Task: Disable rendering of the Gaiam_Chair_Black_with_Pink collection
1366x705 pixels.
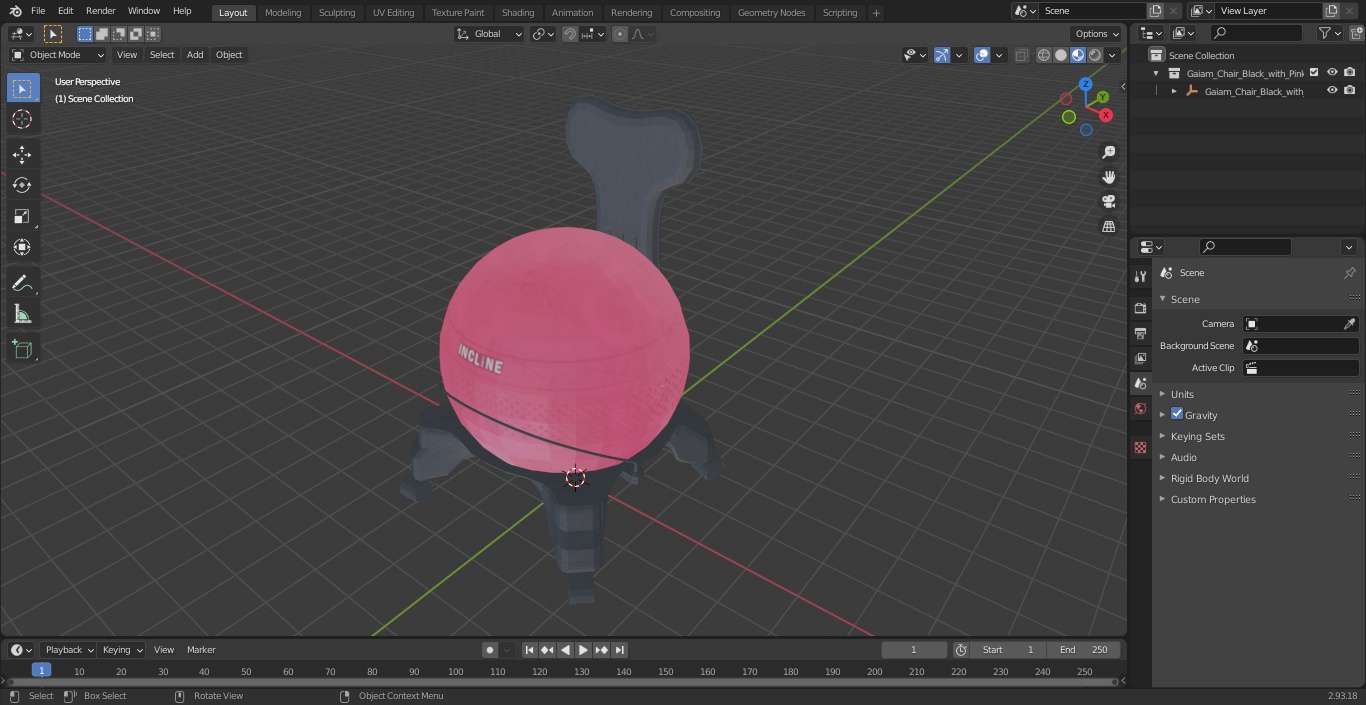Action: pos(1350,73)
